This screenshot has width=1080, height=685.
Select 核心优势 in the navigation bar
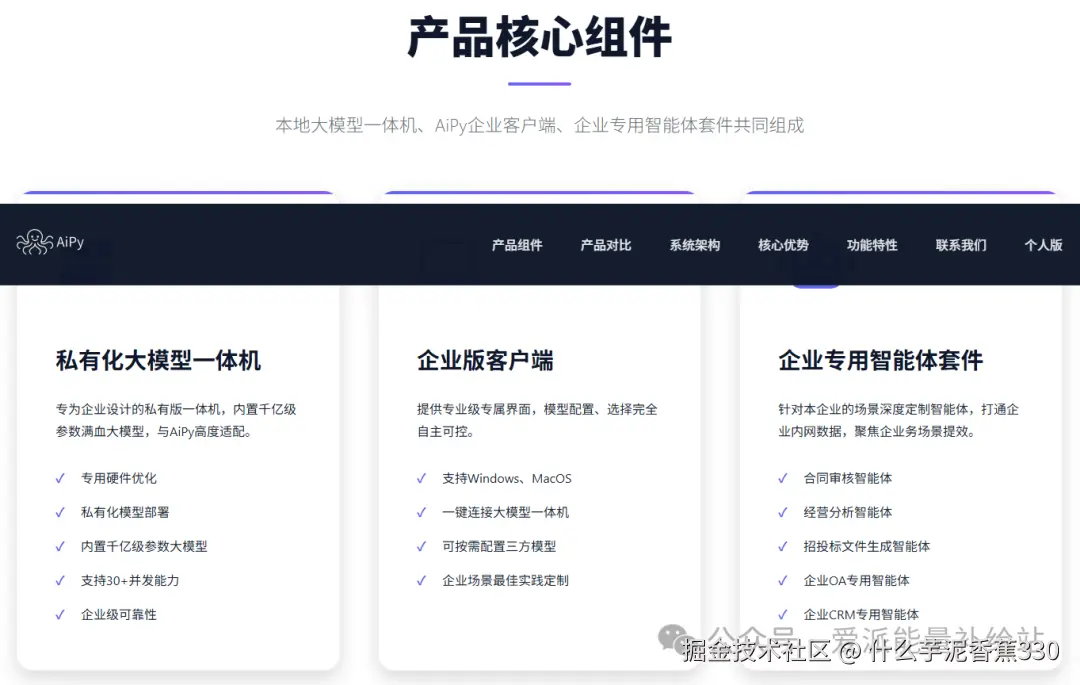click(783, 245)
